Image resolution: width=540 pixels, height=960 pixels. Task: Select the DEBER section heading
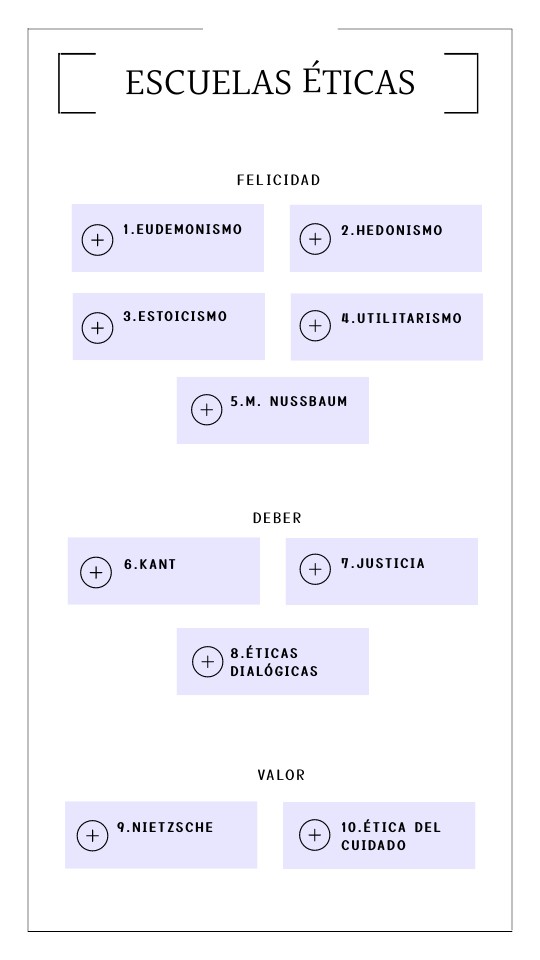[277, 518]
